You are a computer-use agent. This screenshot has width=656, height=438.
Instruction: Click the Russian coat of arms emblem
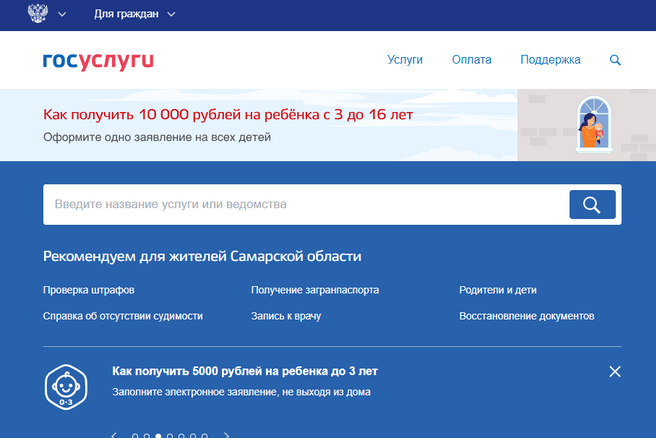tap(40, 15)
